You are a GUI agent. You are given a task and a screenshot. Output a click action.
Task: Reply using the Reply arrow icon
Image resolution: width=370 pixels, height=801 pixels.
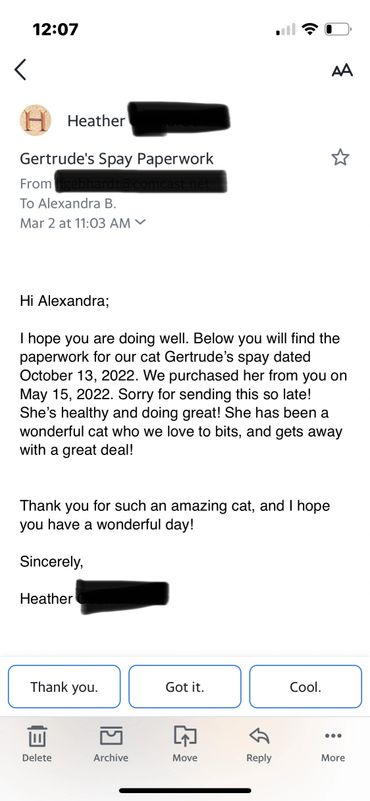click(259, 744)
